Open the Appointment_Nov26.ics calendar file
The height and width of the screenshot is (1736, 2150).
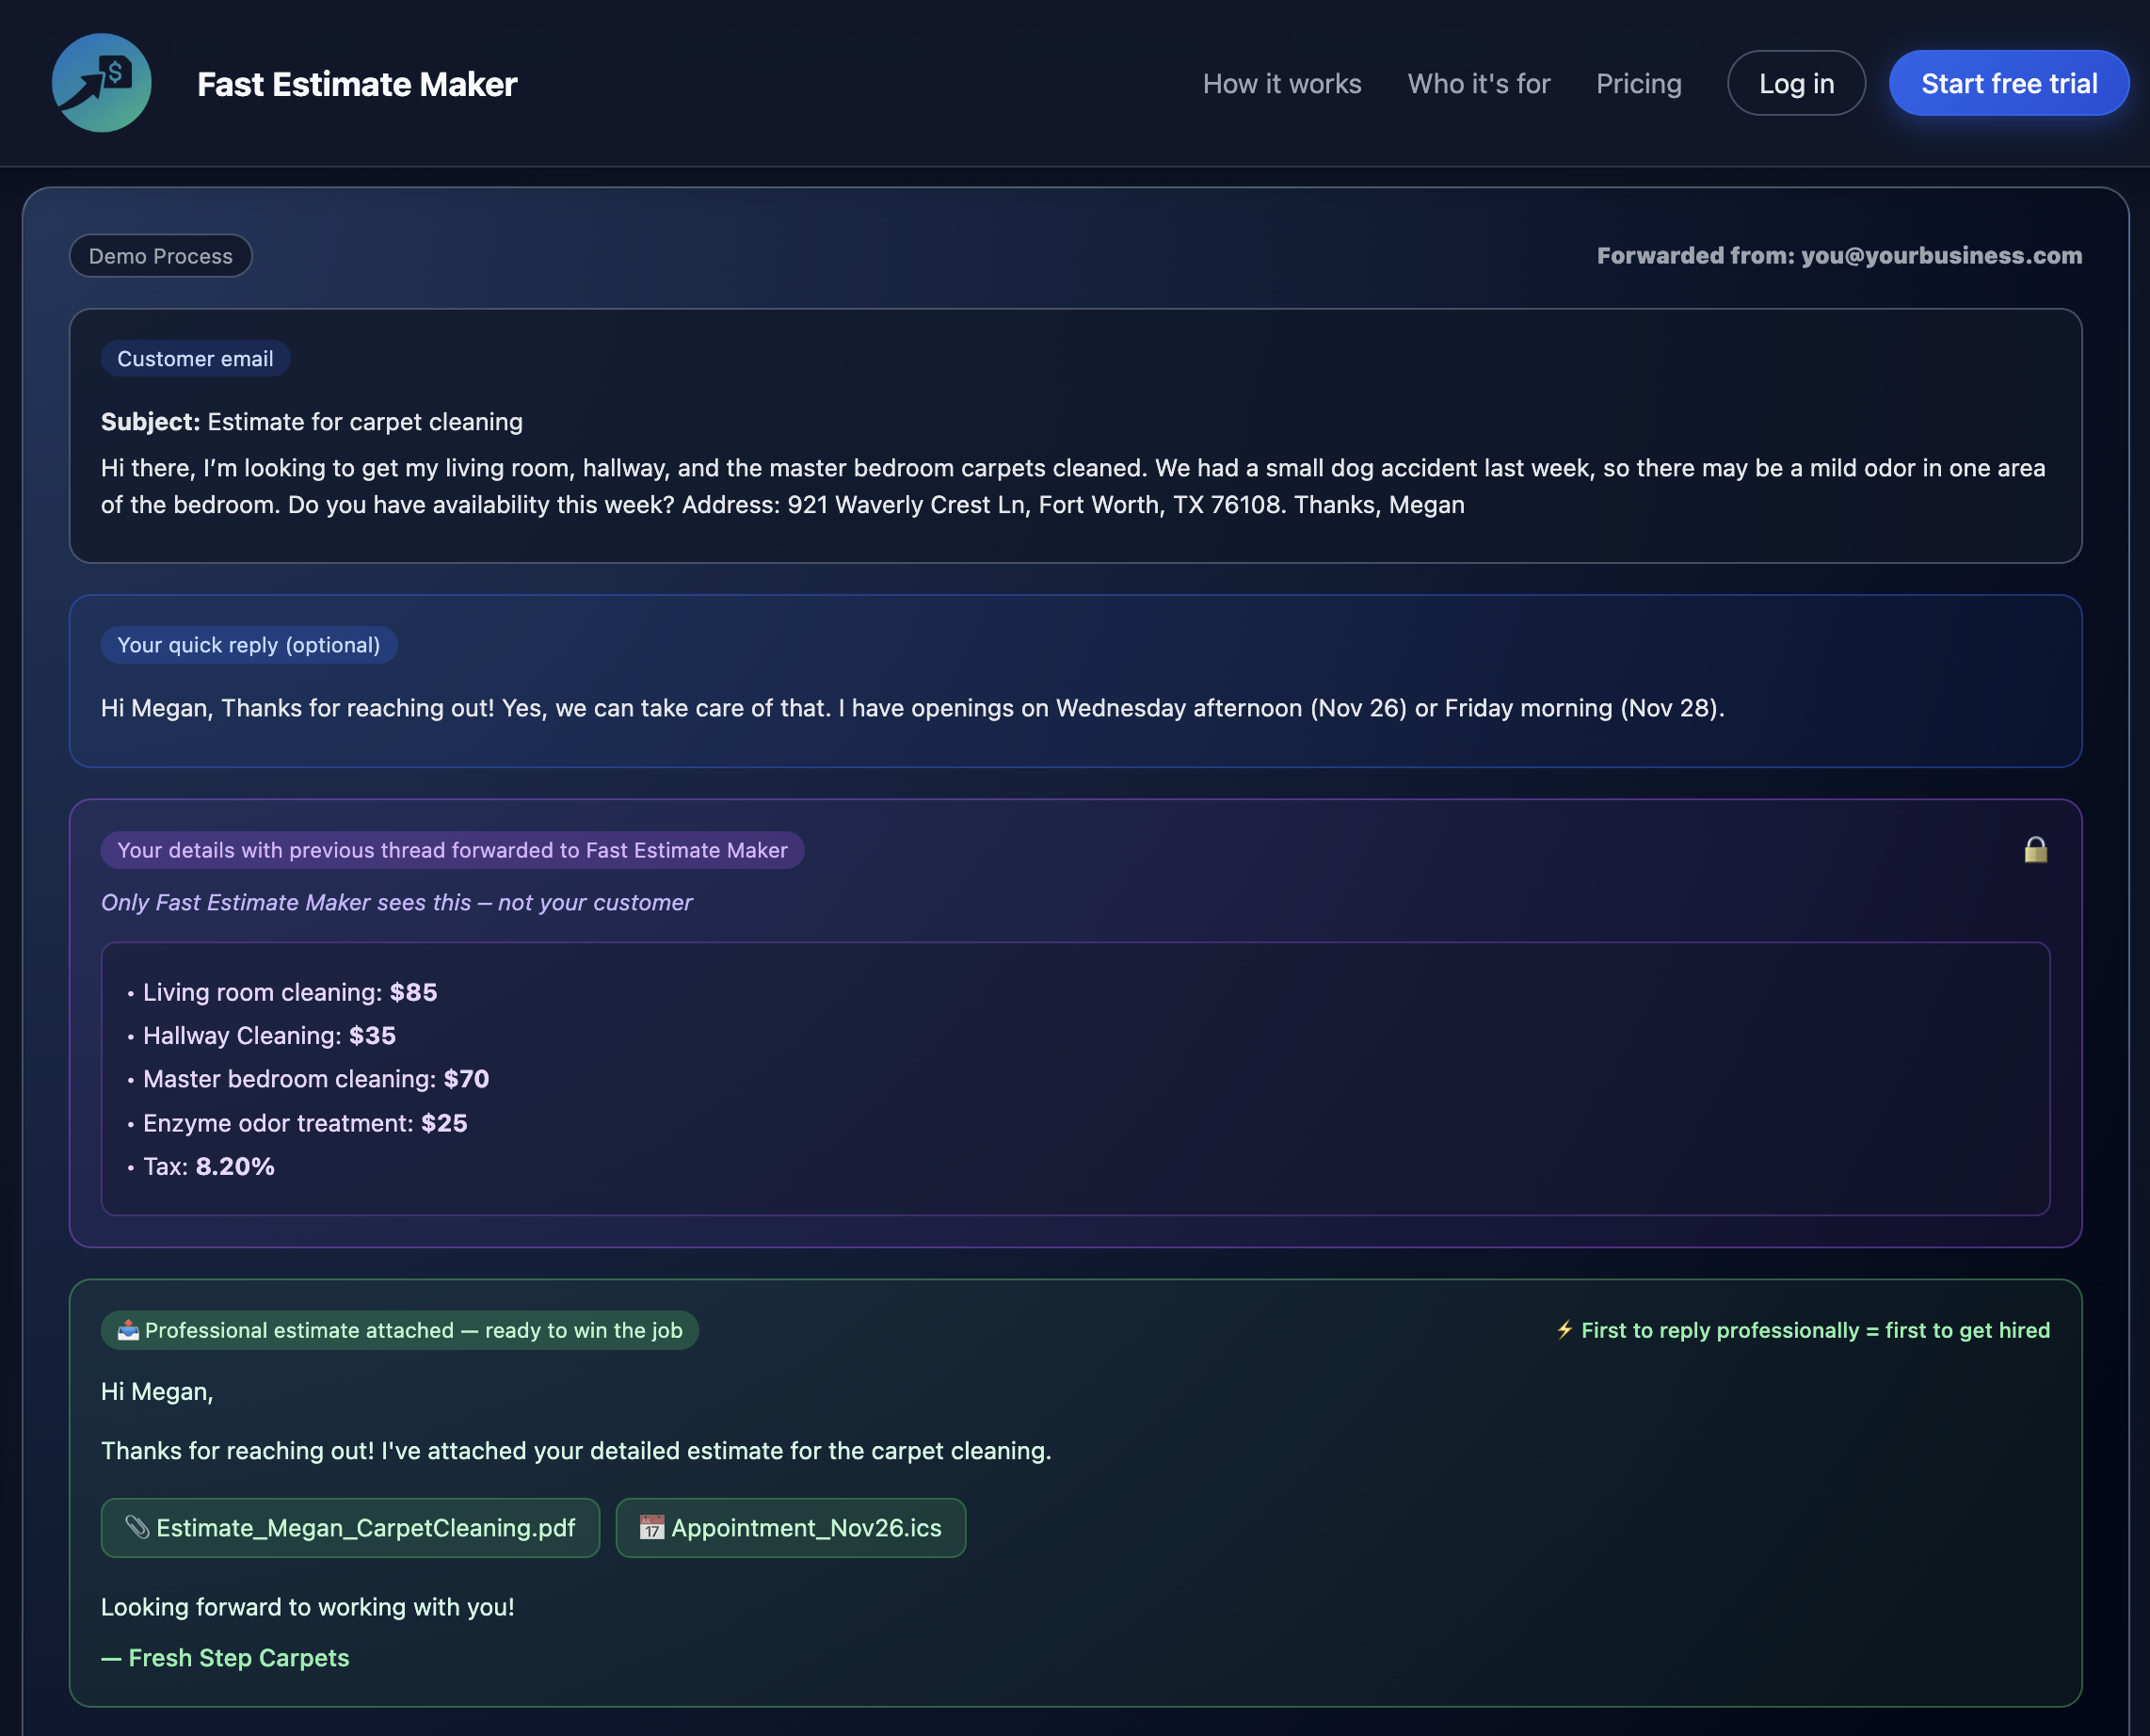click(790, 1528)
